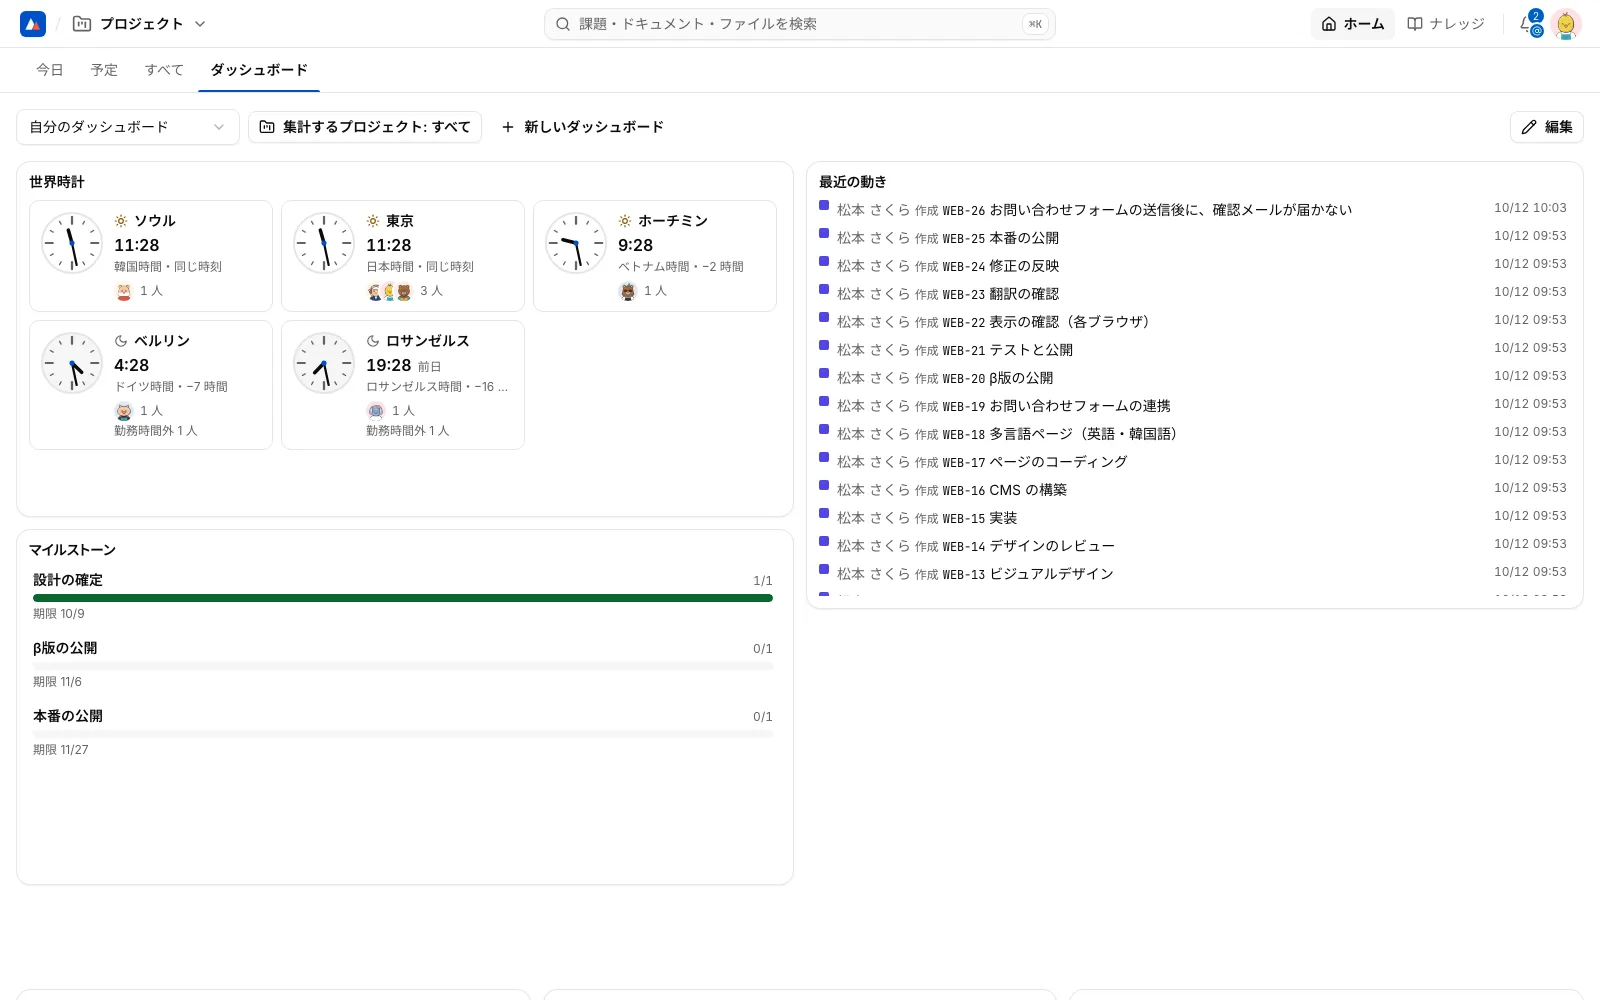Go to ホーム in the top bar
The width and height of the screenshot is (1600, 1000).
[x=1352, y=24]
